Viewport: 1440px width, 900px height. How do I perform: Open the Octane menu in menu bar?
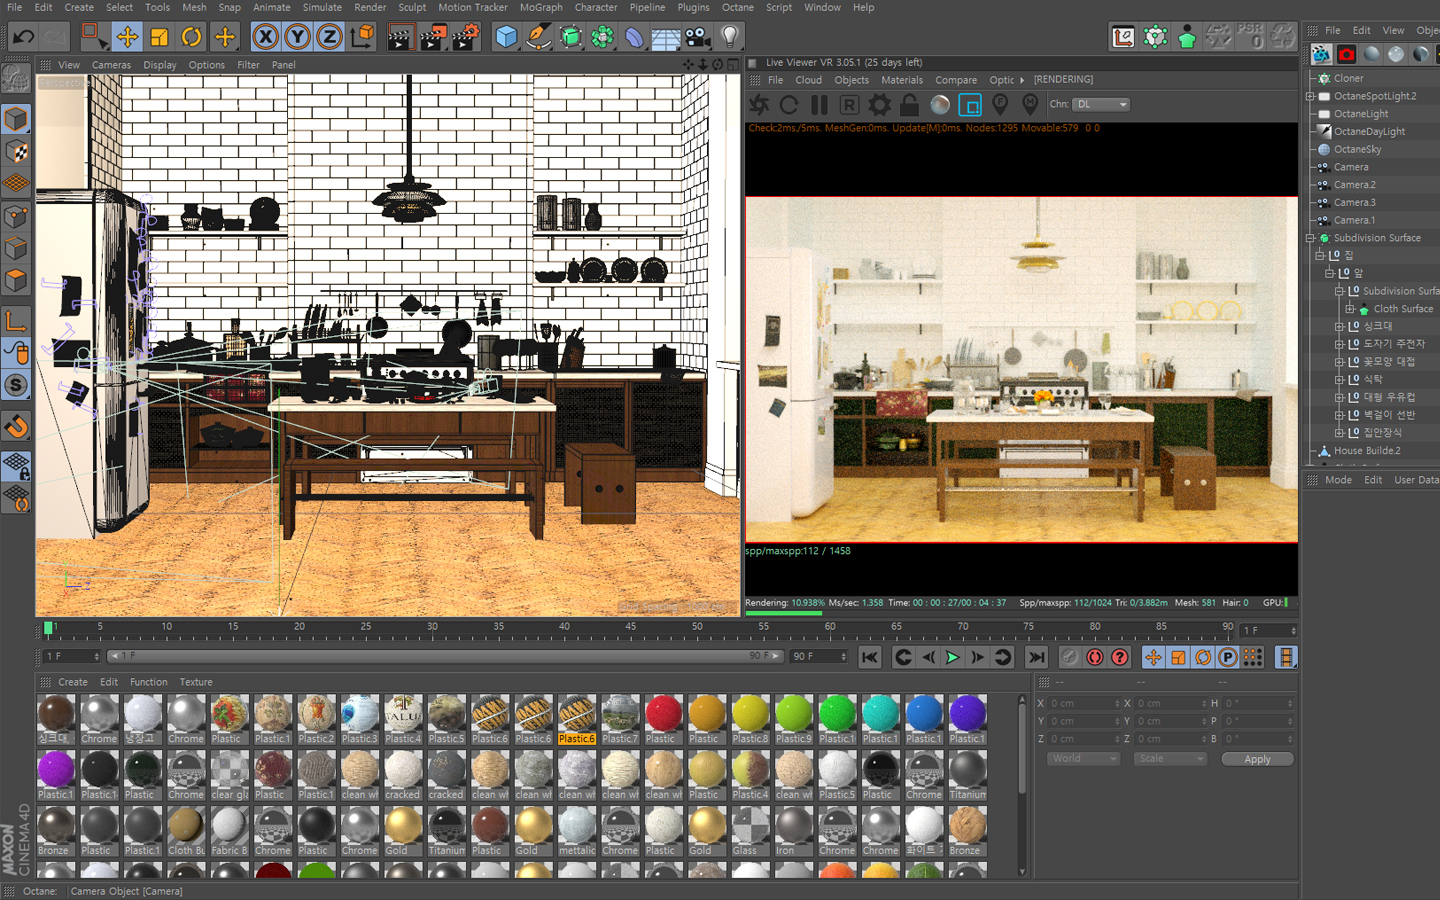(x=738, y=7)
